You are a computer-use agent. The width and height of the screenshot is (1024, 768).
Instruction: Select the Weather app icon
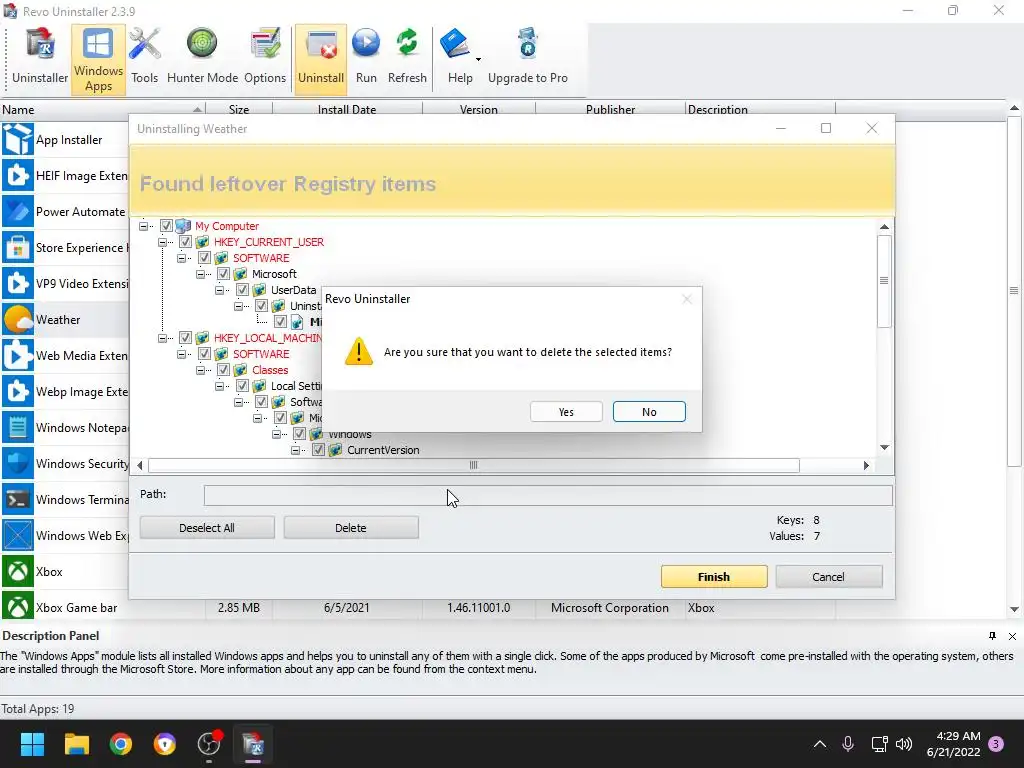coord(18,319)
